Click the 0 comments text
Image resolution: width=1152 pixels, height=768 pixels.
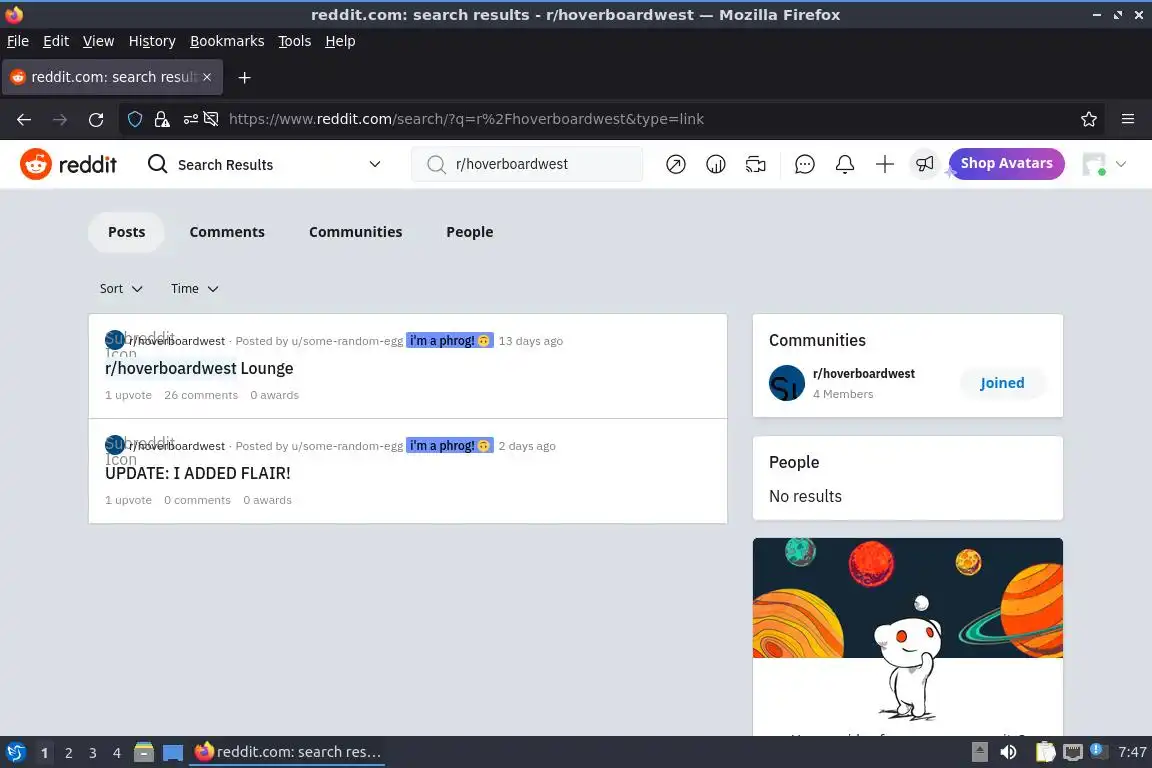point(197,500)
